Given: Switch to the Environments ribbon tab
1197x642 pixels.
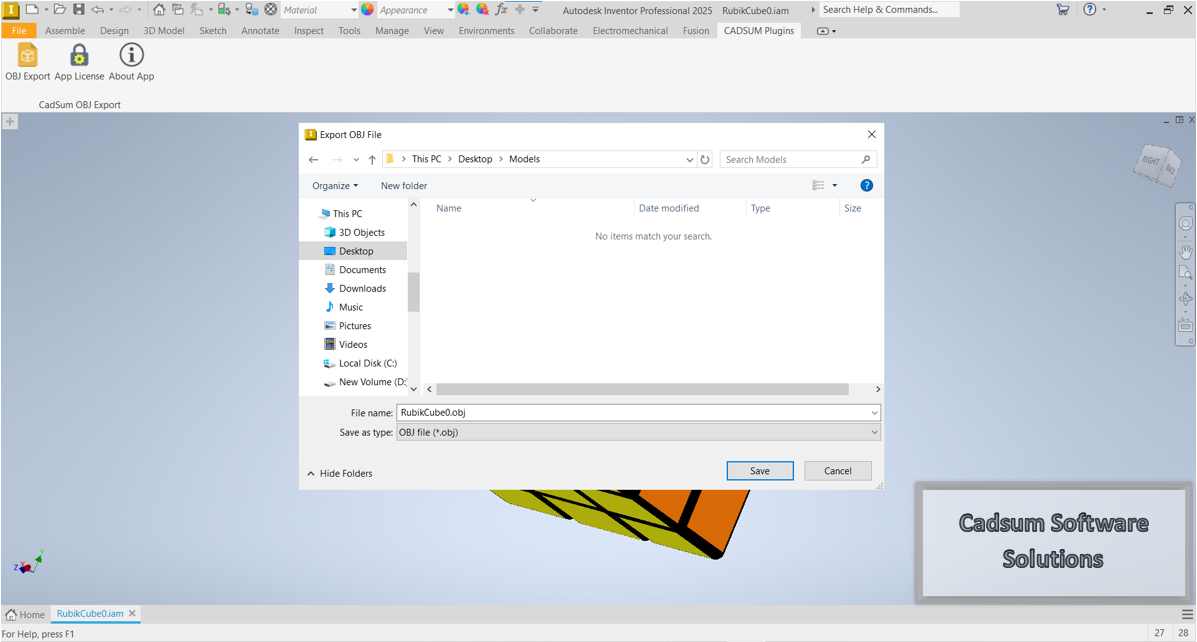Looking at the screenshot, I should click(x=486, y=31).
